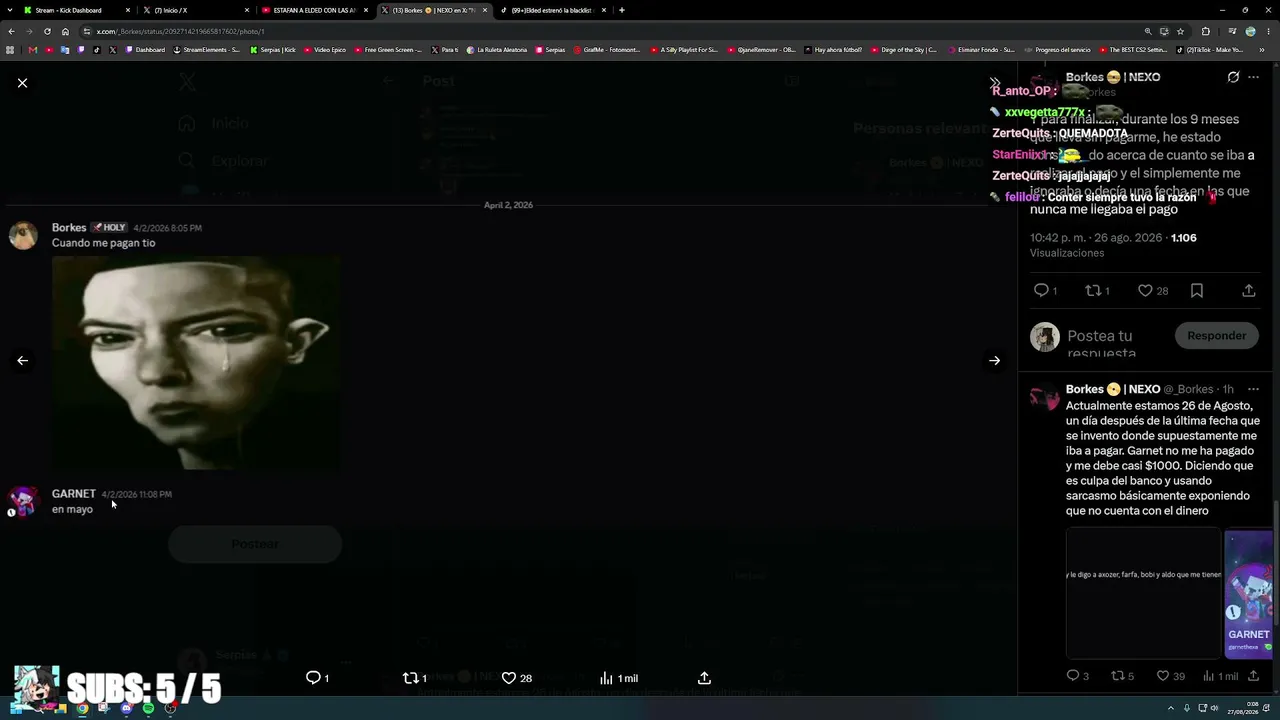
Task: Open the crying face photo
Action: click(196, 363)
